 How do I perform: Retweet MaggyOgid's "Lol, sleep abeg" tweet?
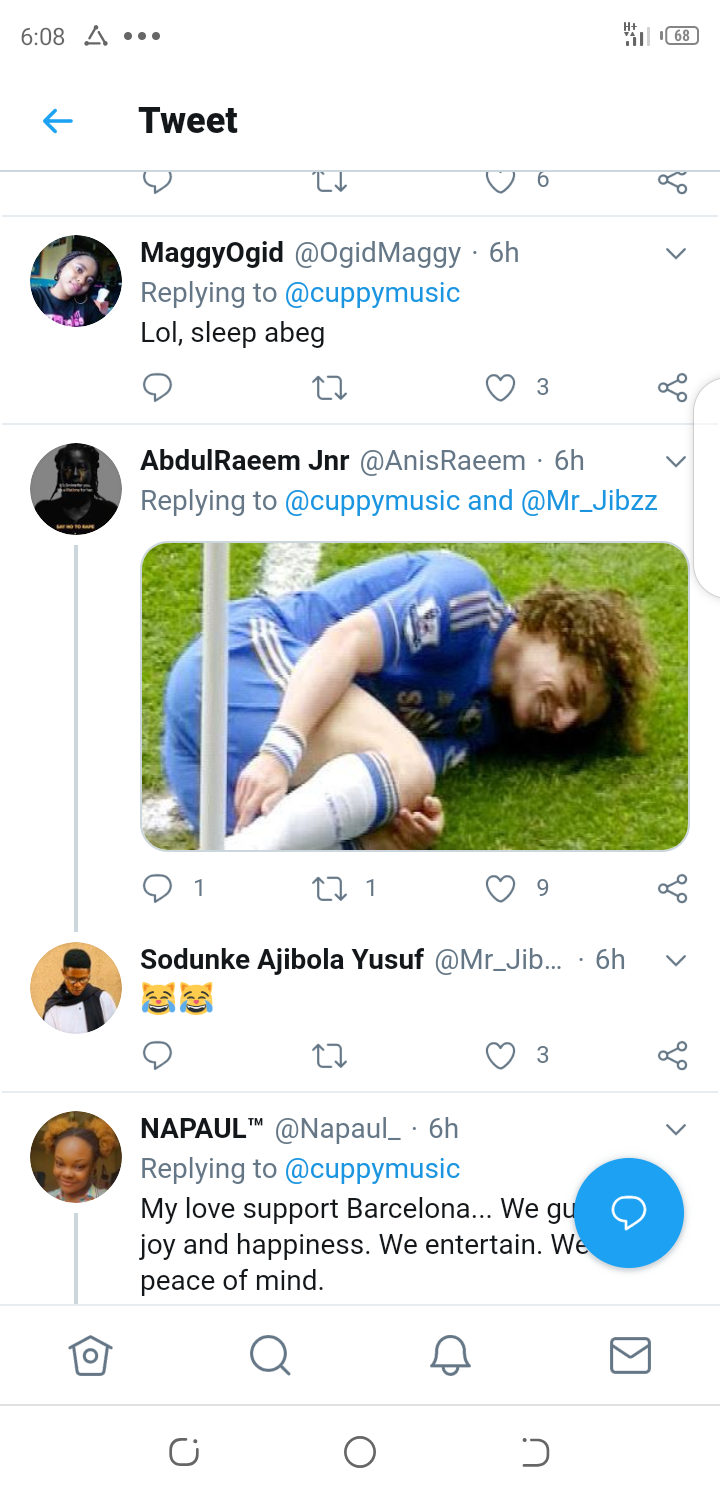[329, 387]
